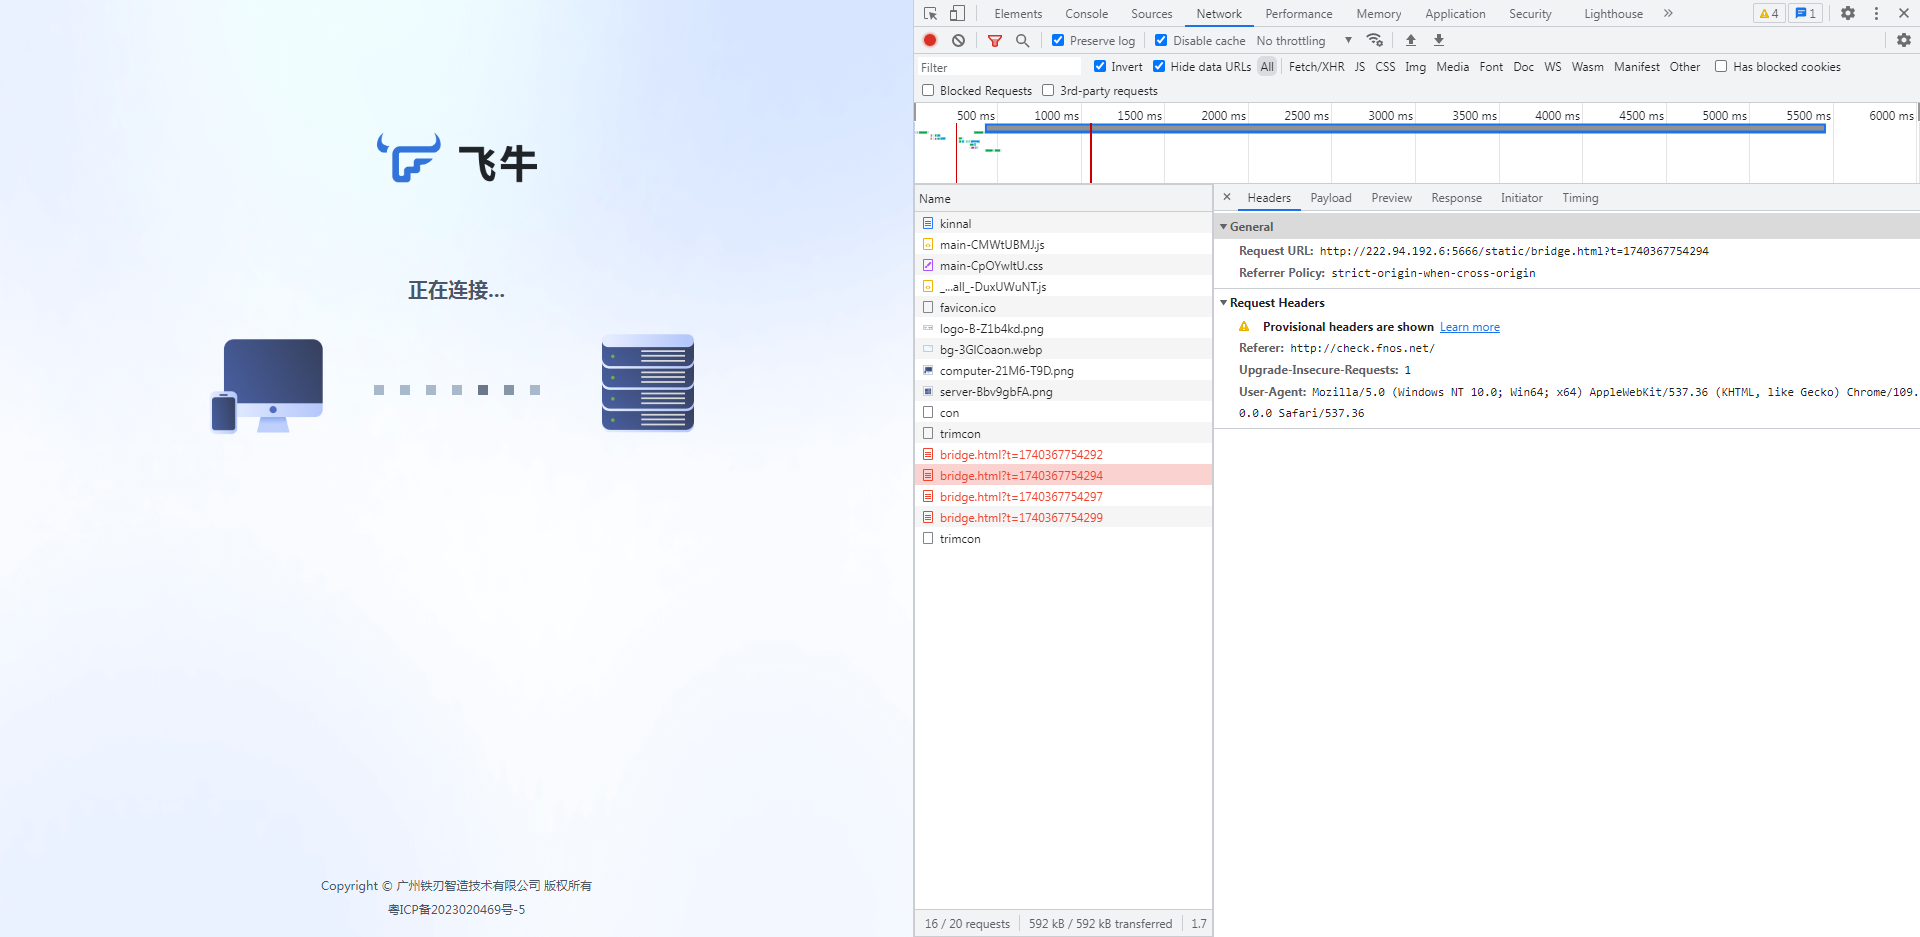Toggle the device toolbar icon
This screenshot has height=937, width=1920.
957,13
